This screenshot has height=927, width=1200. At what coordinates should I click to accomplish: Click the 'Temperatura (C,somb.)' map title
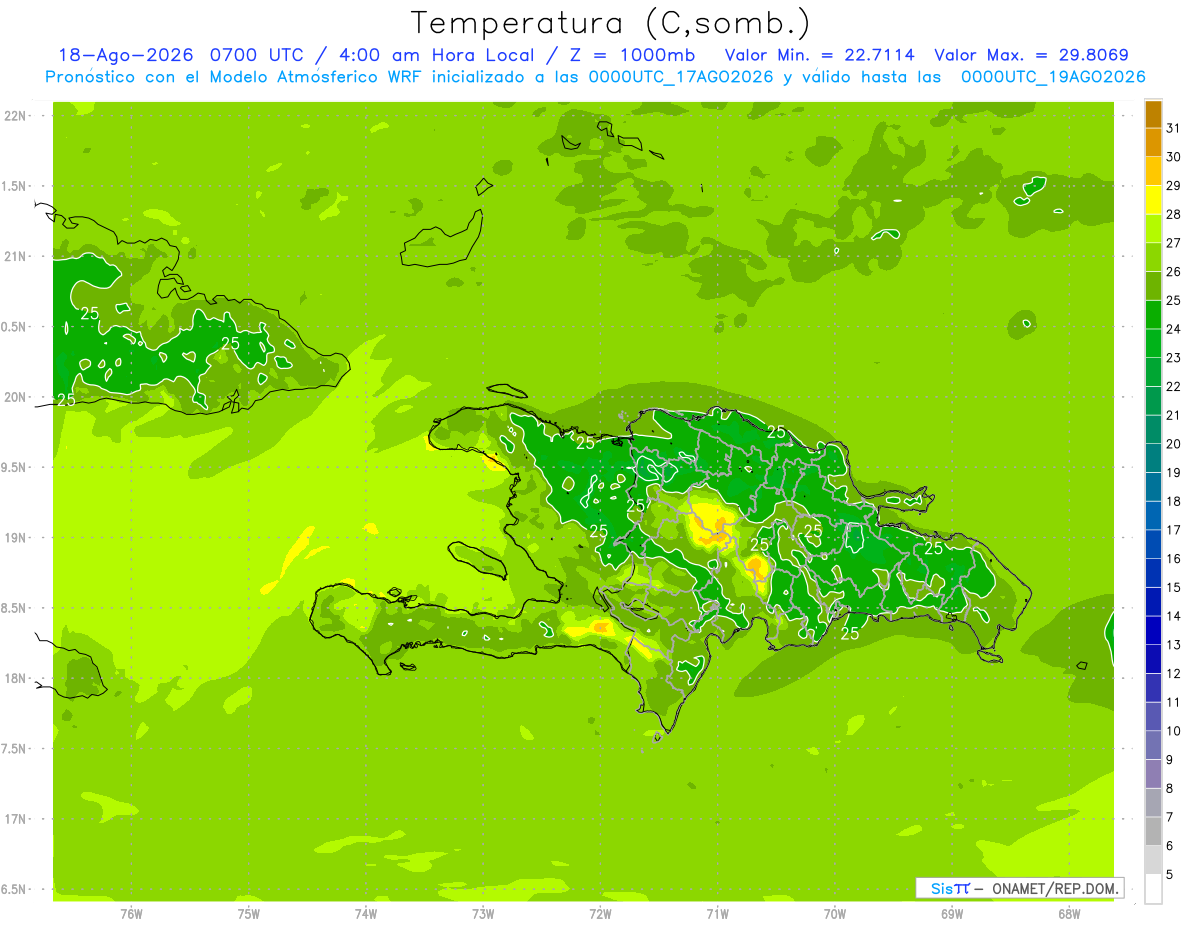click(x=610, y=23)
